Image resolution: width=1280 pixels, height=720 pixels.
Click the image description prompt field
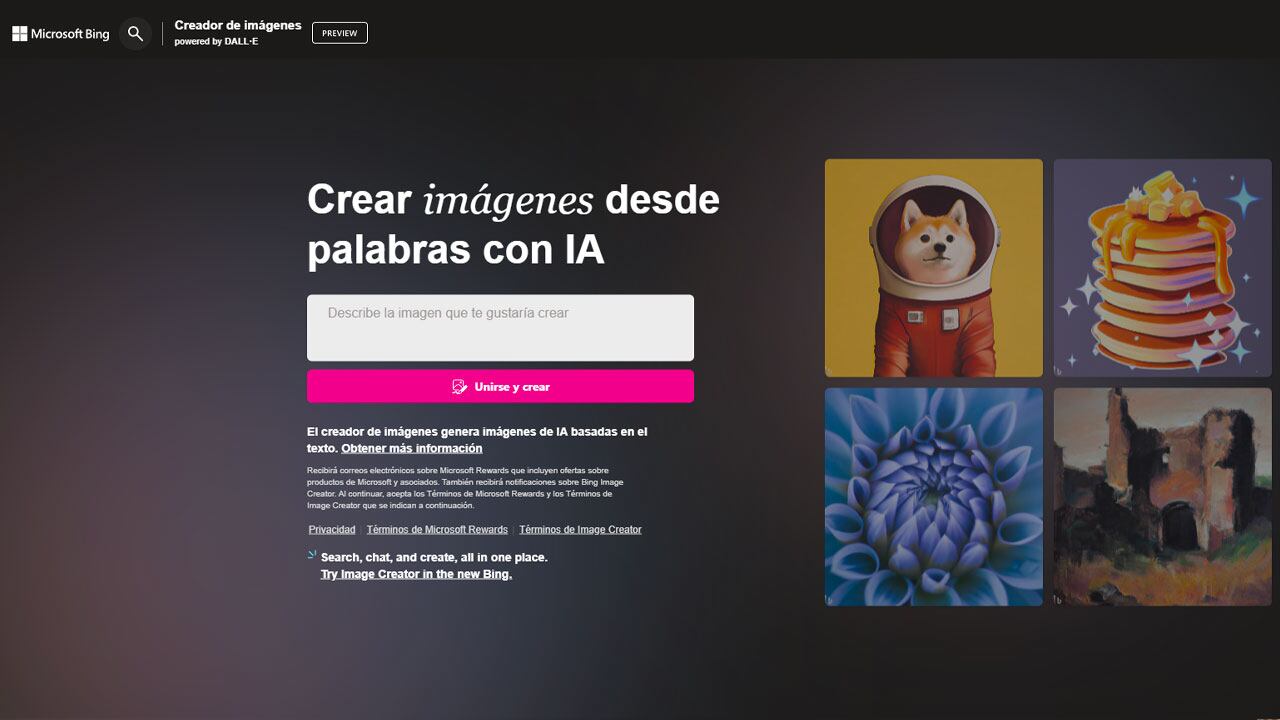point(500,327)
